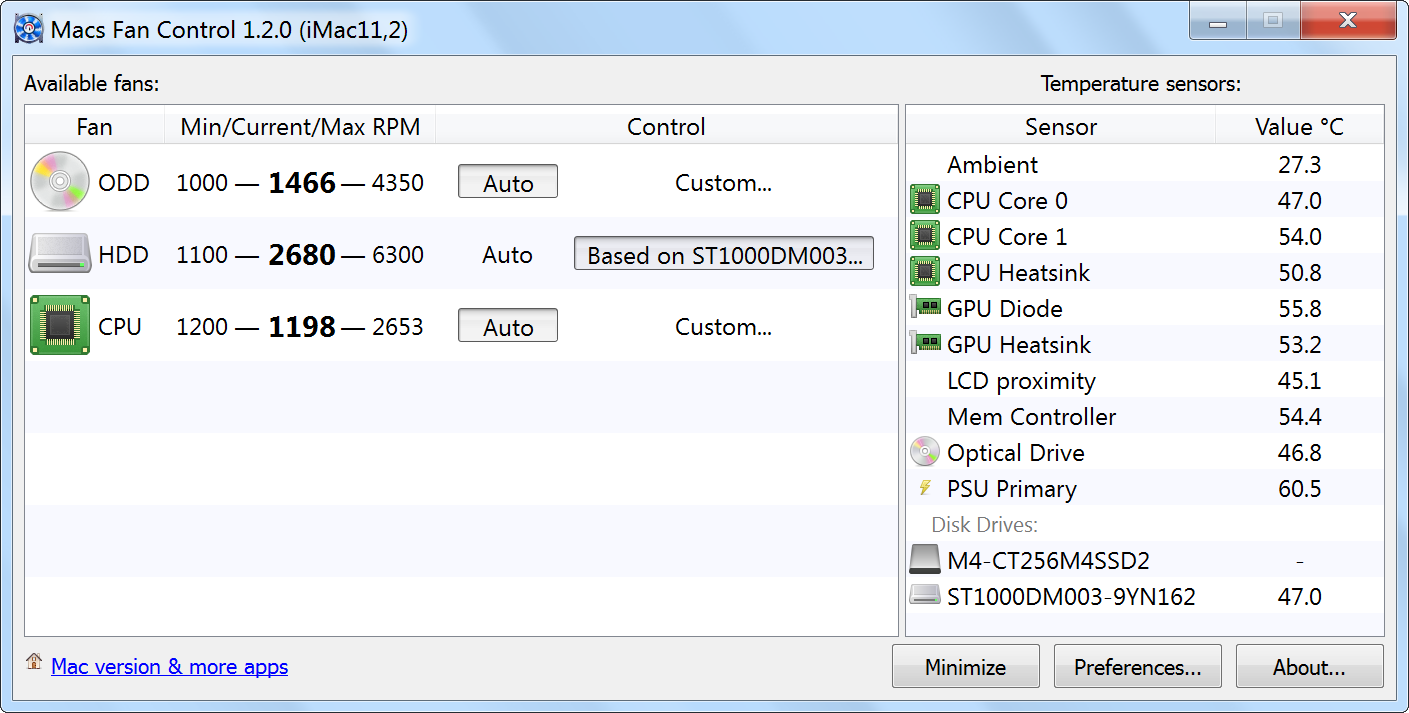
Task: Open Custom control for CPU fan
Action: pyautogui.click(x=723, y=327)
